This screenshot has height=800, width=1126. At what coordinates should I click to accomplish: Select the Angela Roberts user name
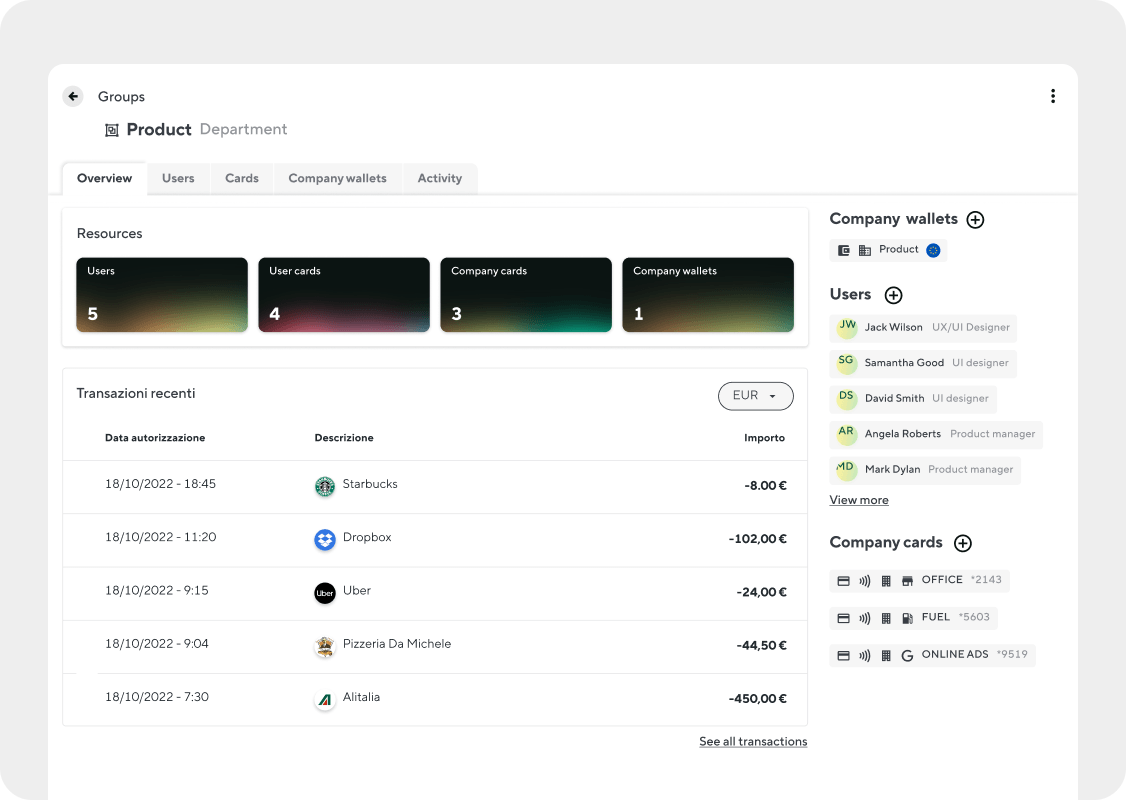[x=903, y=434]
